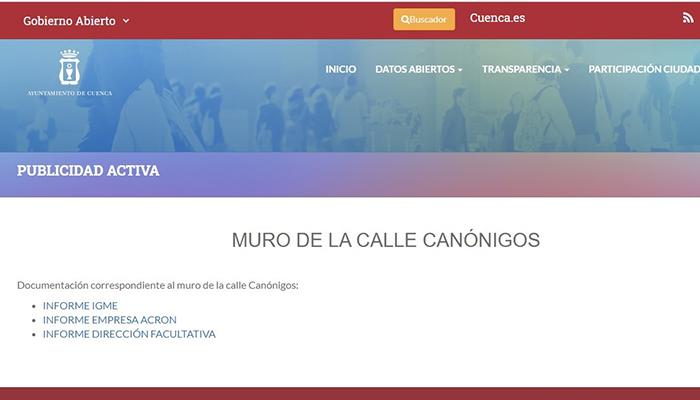Image resolution: width=700 pixels, height=400 pixels.
Task: Click the PUBLICIDAD ACTIVA section heading
Action: pos(88,171)
